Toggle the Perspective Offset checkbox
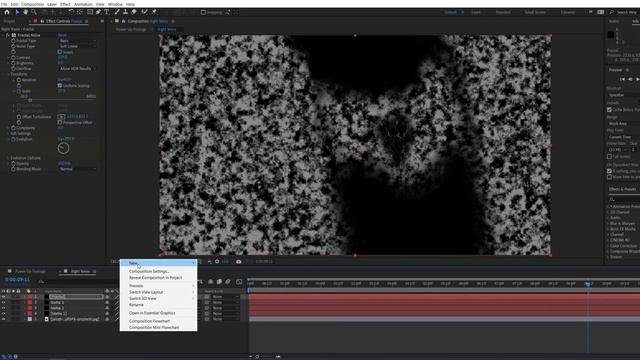The width and height of the screenshot is (640, 360). (60, 122)
